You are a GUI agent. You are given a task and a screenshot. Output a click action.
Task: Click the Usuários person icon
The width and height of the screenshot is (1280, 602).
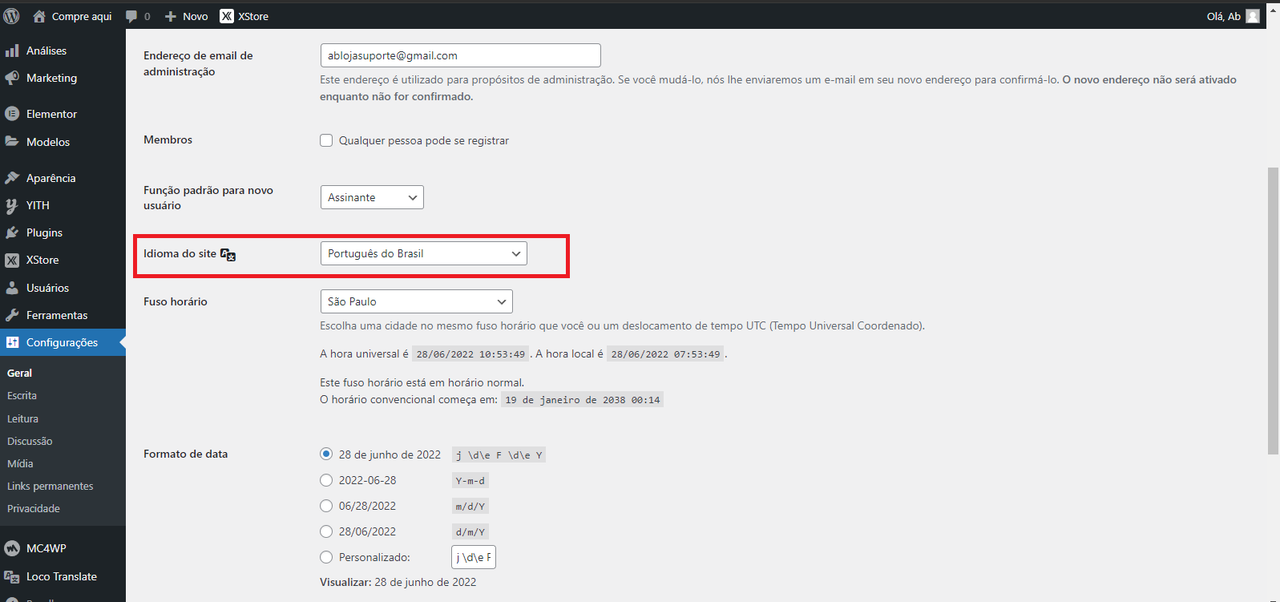(12, 288)
